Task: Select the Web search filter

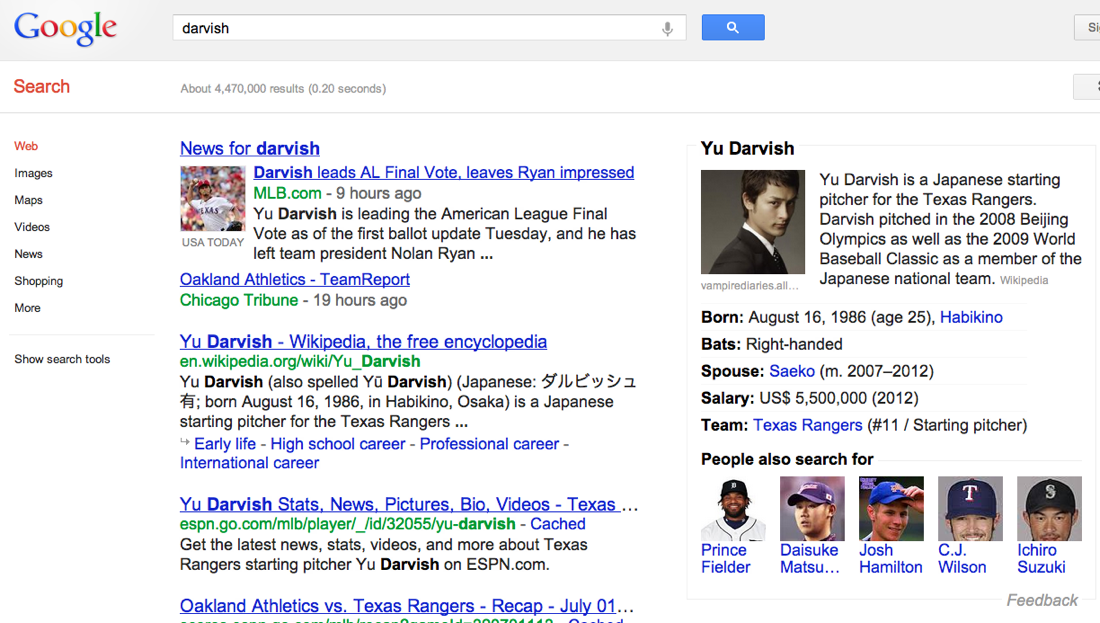Action: coord(26,146)
